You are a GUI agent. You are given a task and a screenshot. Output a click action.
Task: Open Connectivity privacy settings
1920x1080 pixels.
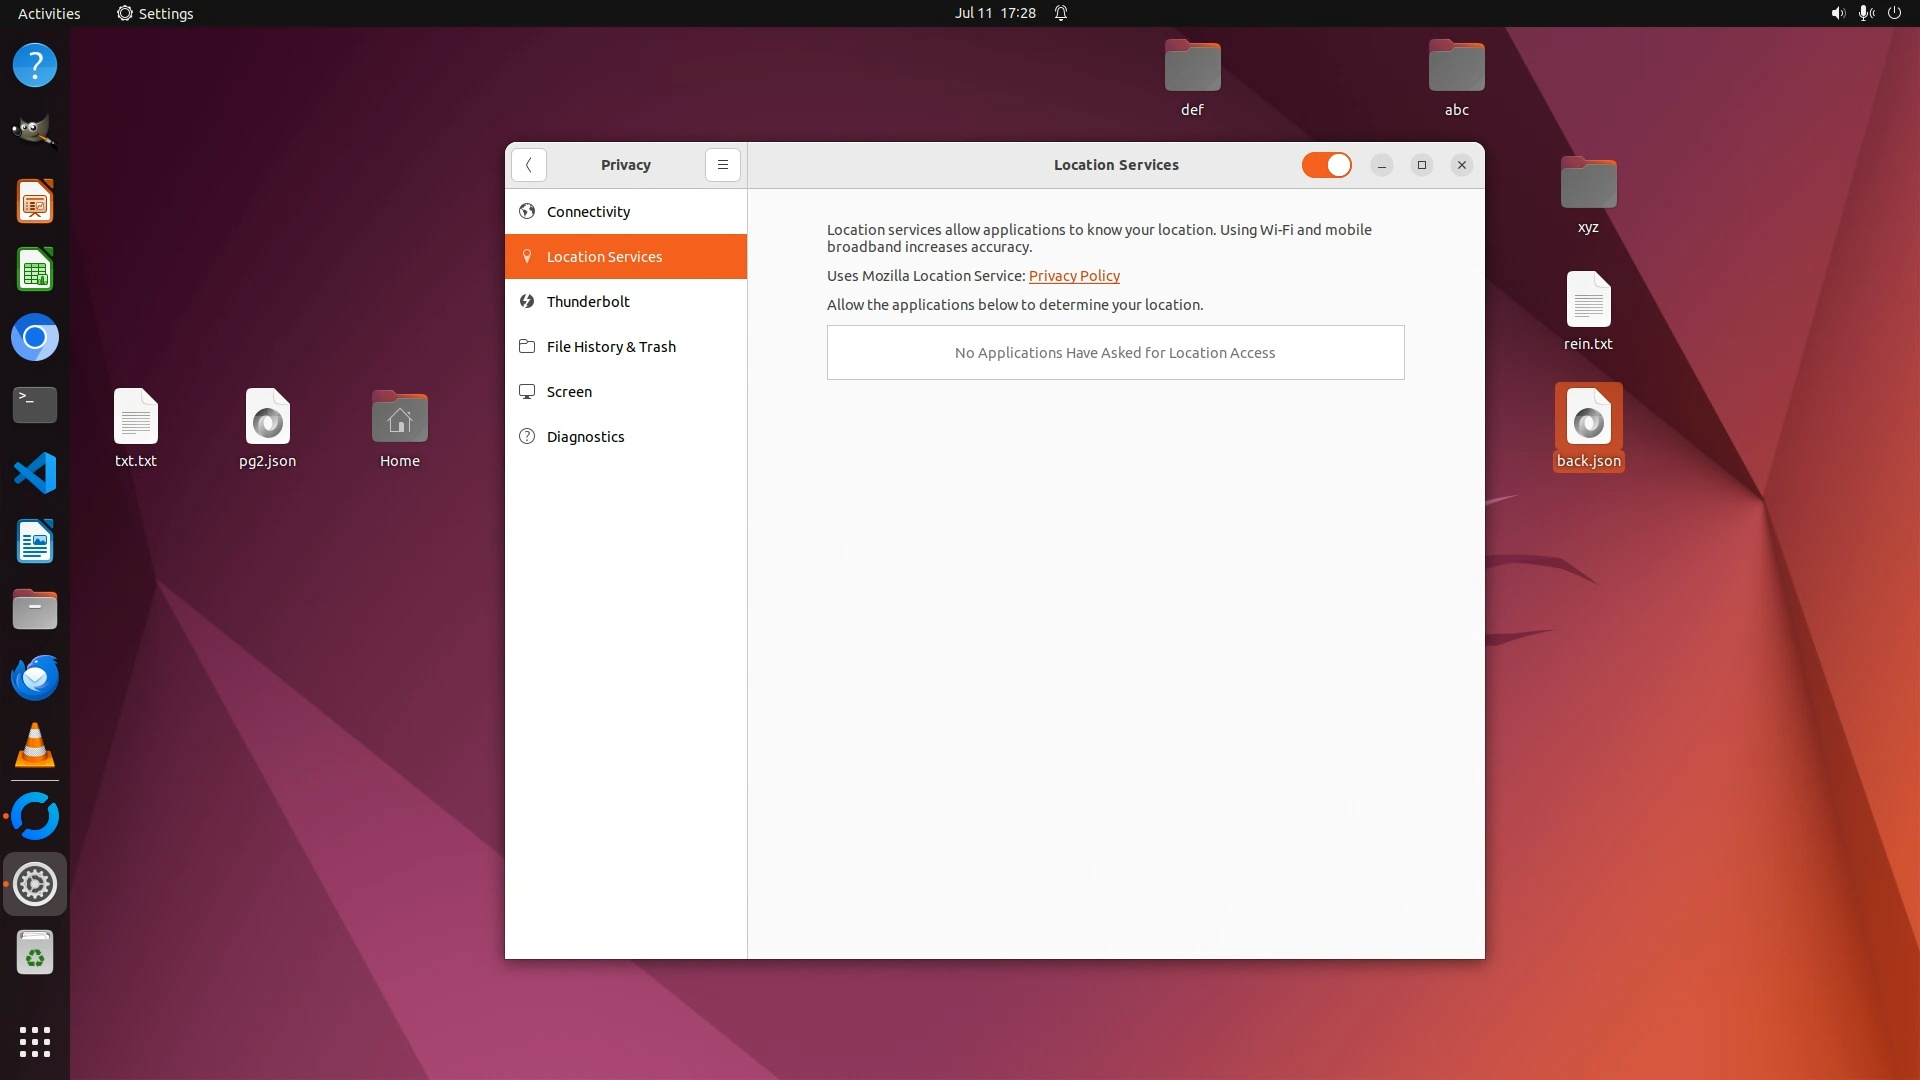(588, 212)
